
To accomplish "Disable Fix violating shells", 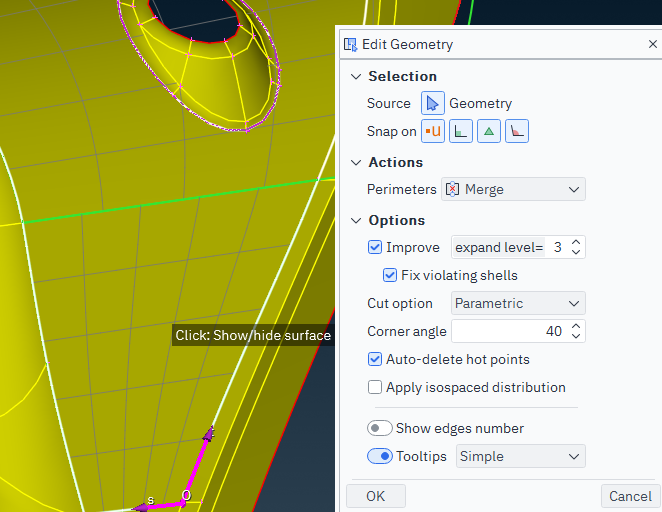I will tap(391, 275).
